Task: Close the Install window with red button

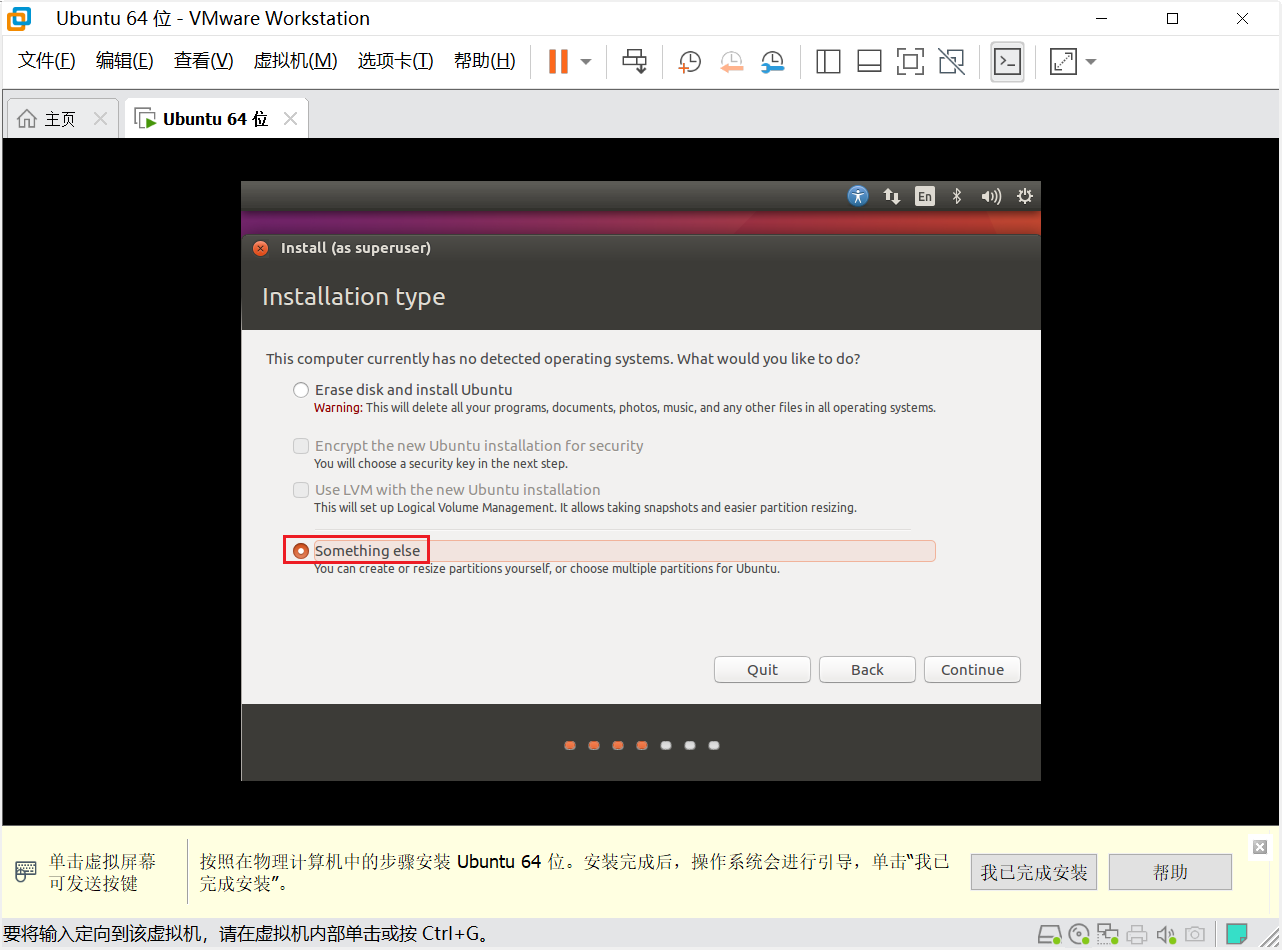Action: pyautogui.click(x=261, y=248)
